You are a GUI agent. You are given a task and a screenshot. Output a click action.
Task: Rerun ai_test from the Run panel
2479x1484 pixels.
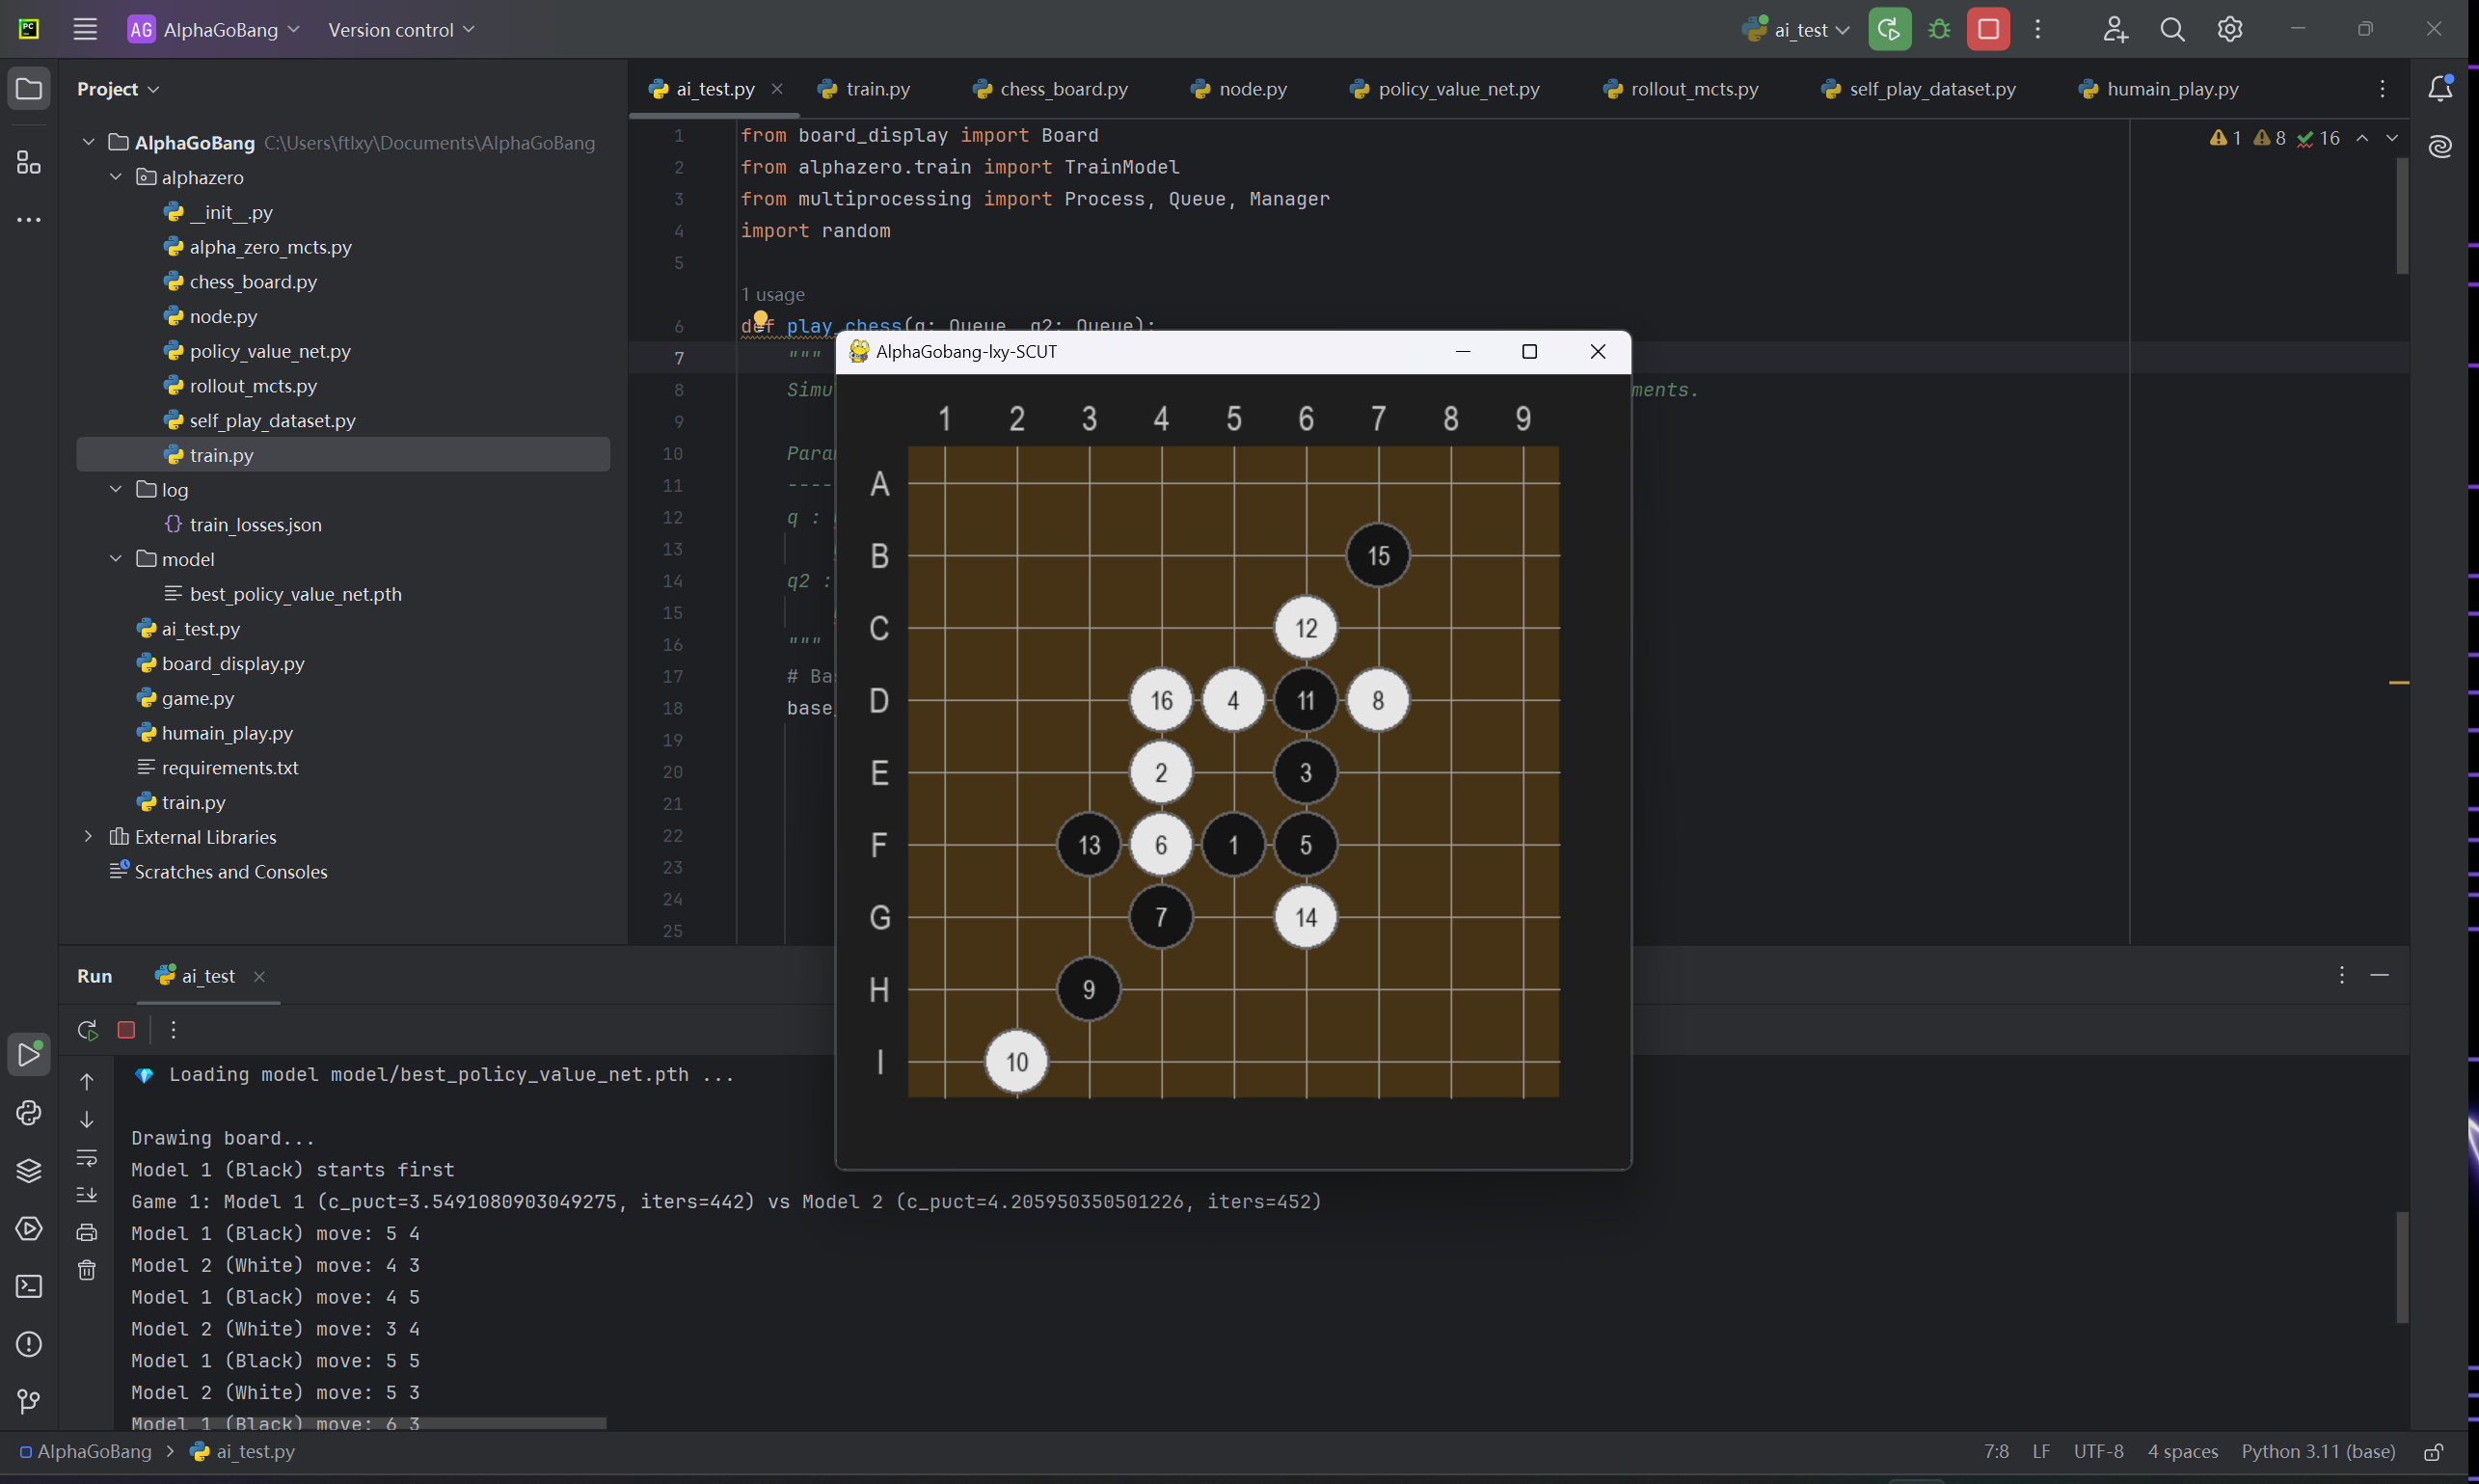click(87, 1029)
